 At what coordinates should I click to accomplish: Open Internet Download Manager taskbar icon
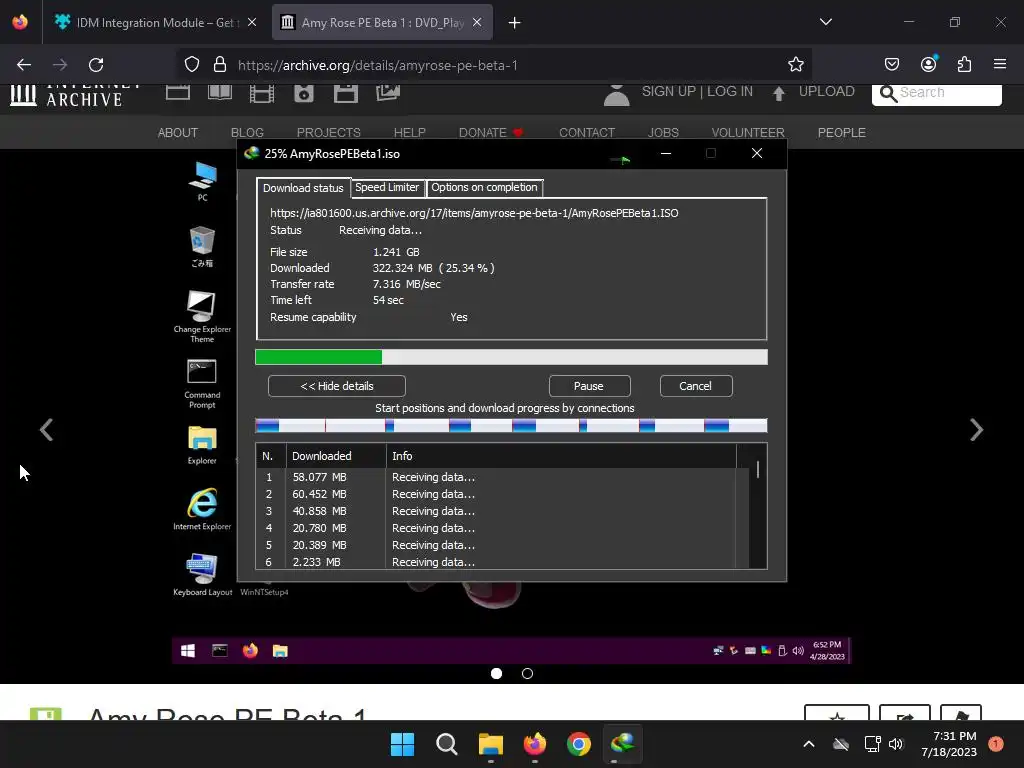click(623, 744)
